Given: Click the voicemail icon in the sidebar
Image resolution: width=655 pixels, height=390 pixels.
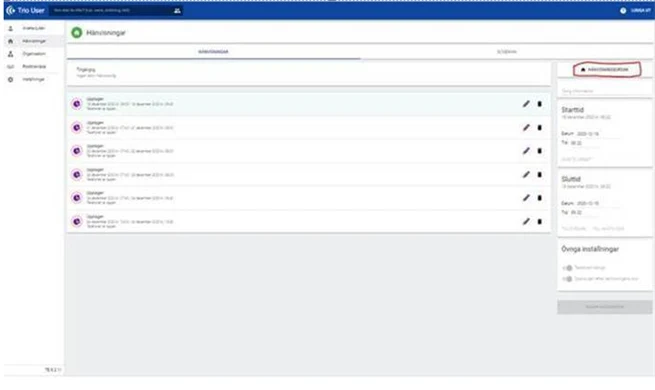Looking at the screenshot, I should pos(10,67).
